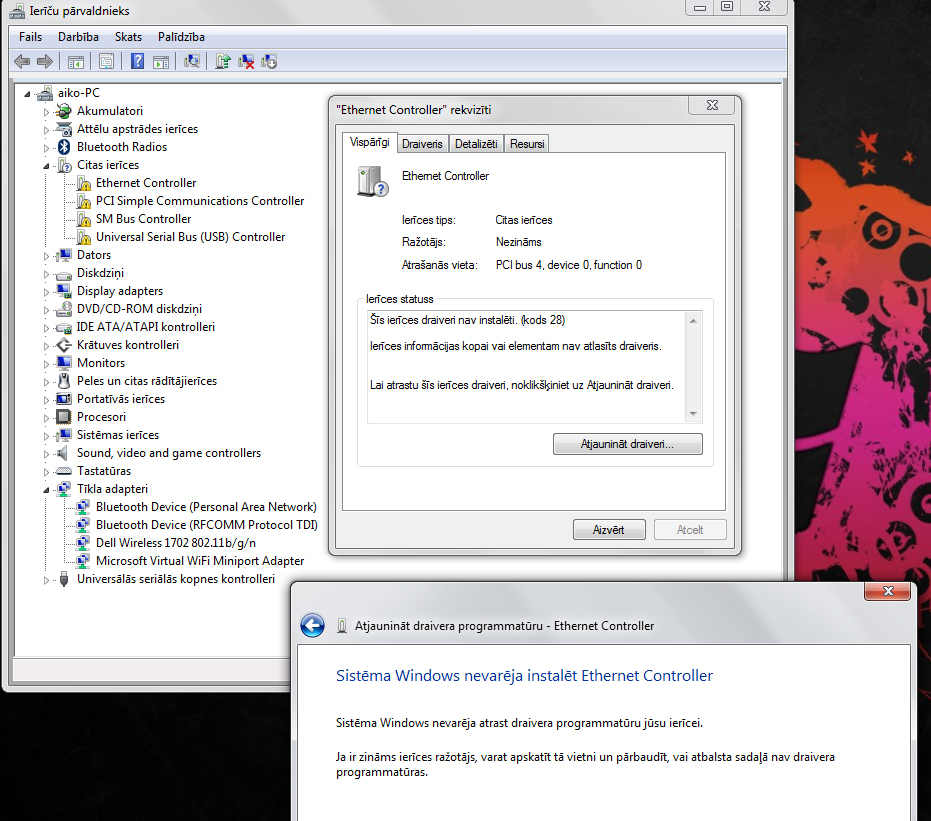The height and width of the screenshot is (821, 931).
Task: Click the Procesori processor icon in tree
Action: 64,417
